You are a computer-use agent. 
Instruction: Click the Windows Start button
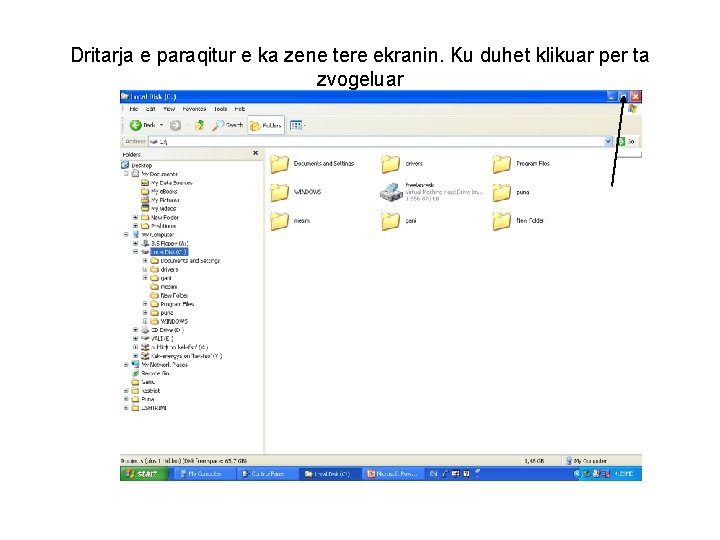[144, 474]
